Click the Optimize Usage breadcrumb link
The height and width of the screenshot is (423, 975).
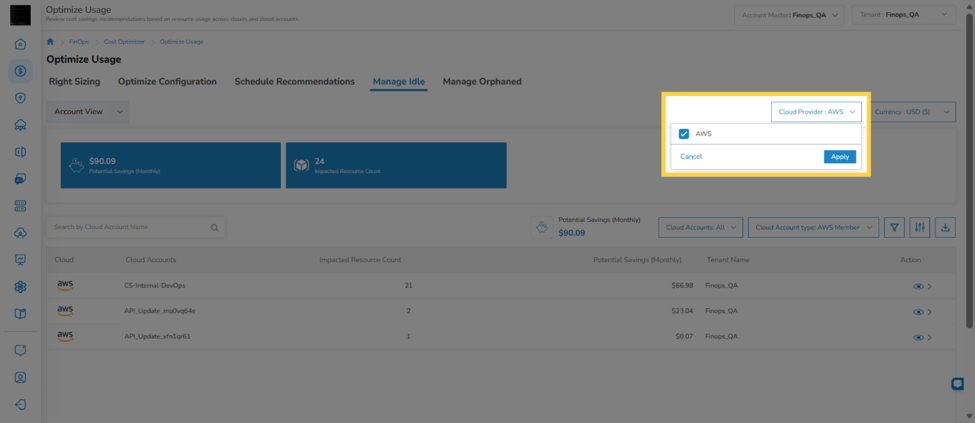[x=182, y=42]
